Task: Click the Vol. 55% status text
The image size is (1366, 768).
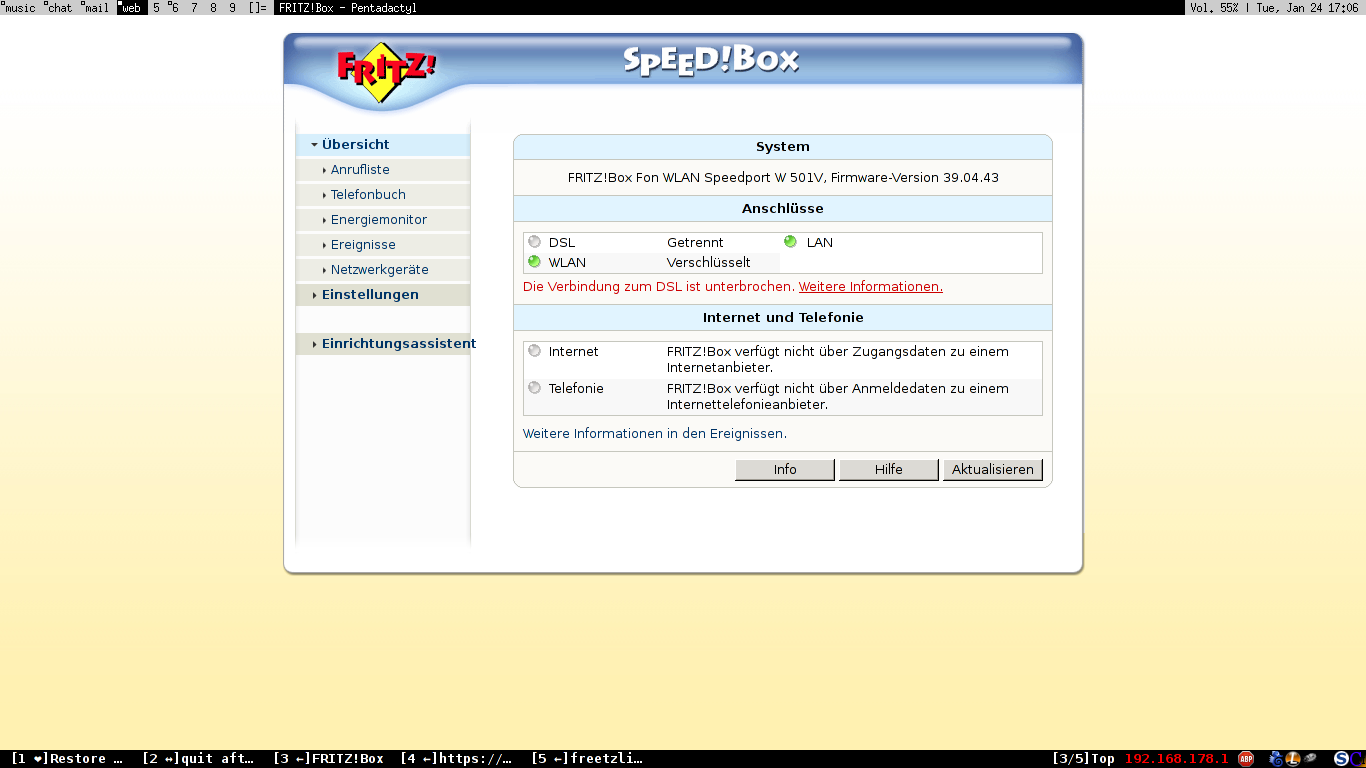Action: point(1215,7)
